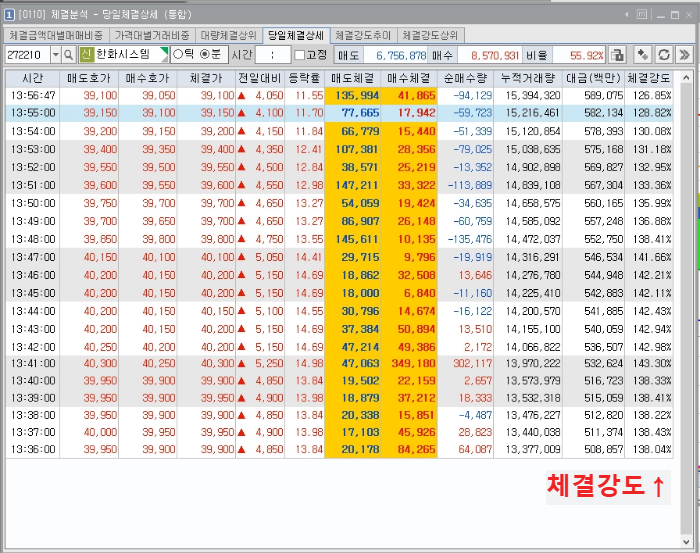Screen dimensions: 700x553
Task: Click the 매수 total value 8,570,931
Action: (x=495, y=55)
